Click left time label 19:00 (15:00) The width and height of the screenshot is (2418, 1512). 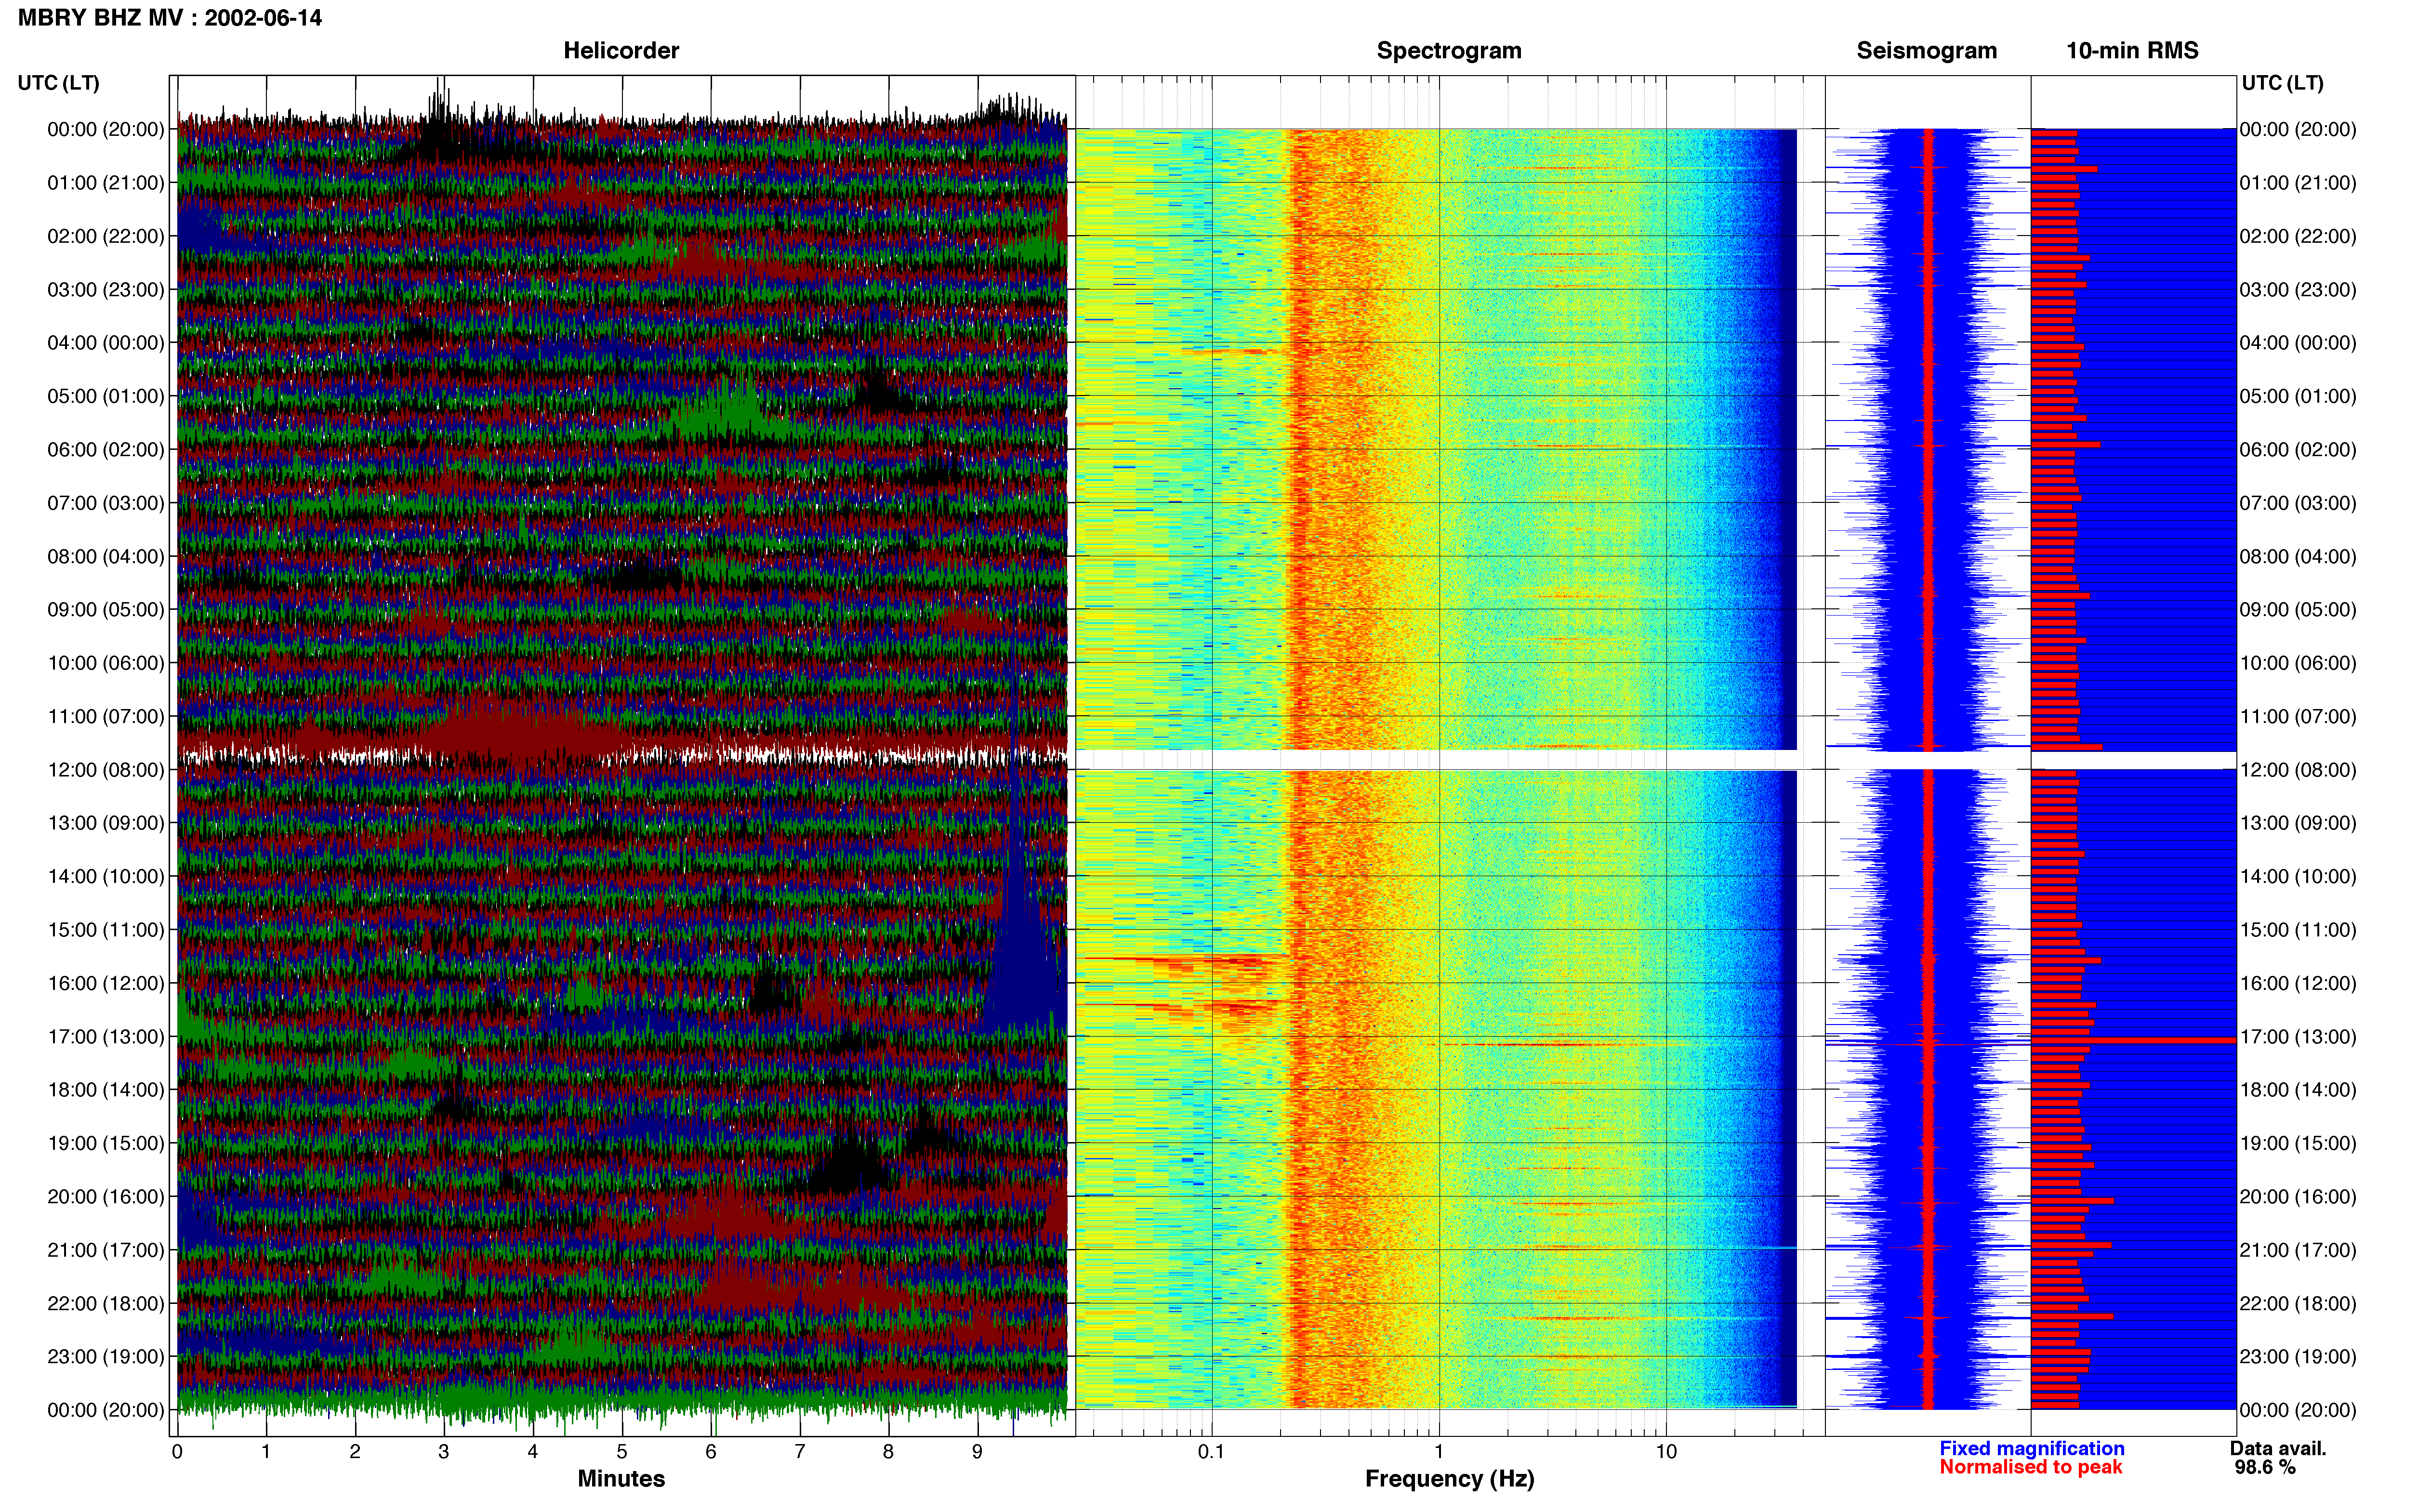point(106,1143)
